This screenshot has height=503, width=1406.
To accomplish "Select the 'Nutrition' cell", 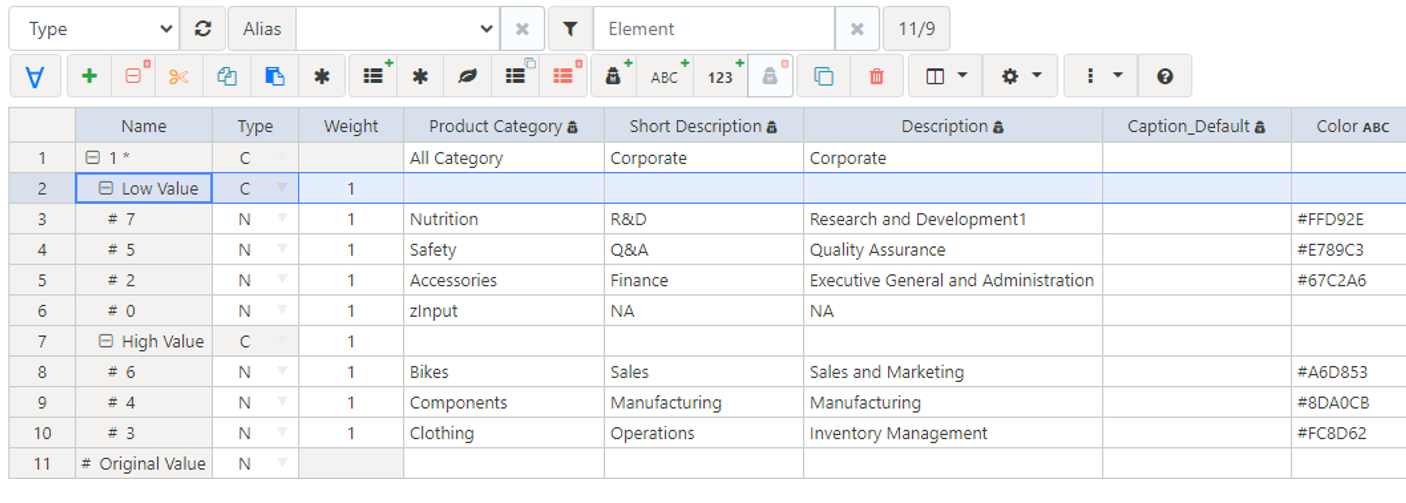I will click(504, 219).
